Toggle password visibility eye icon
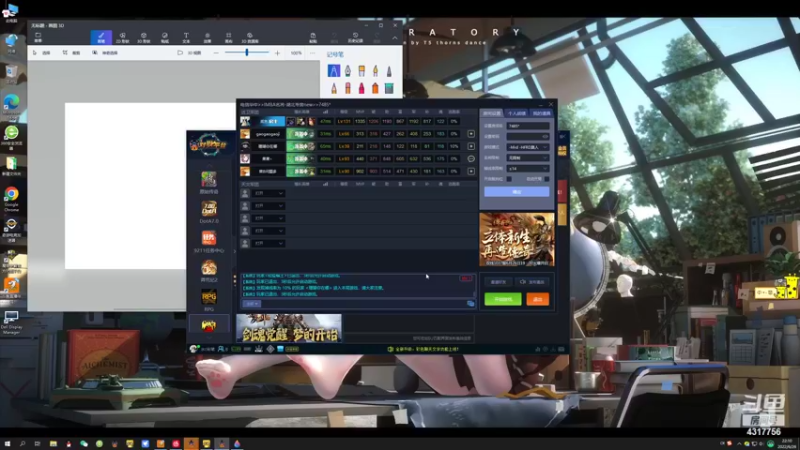 pos(545,136)
